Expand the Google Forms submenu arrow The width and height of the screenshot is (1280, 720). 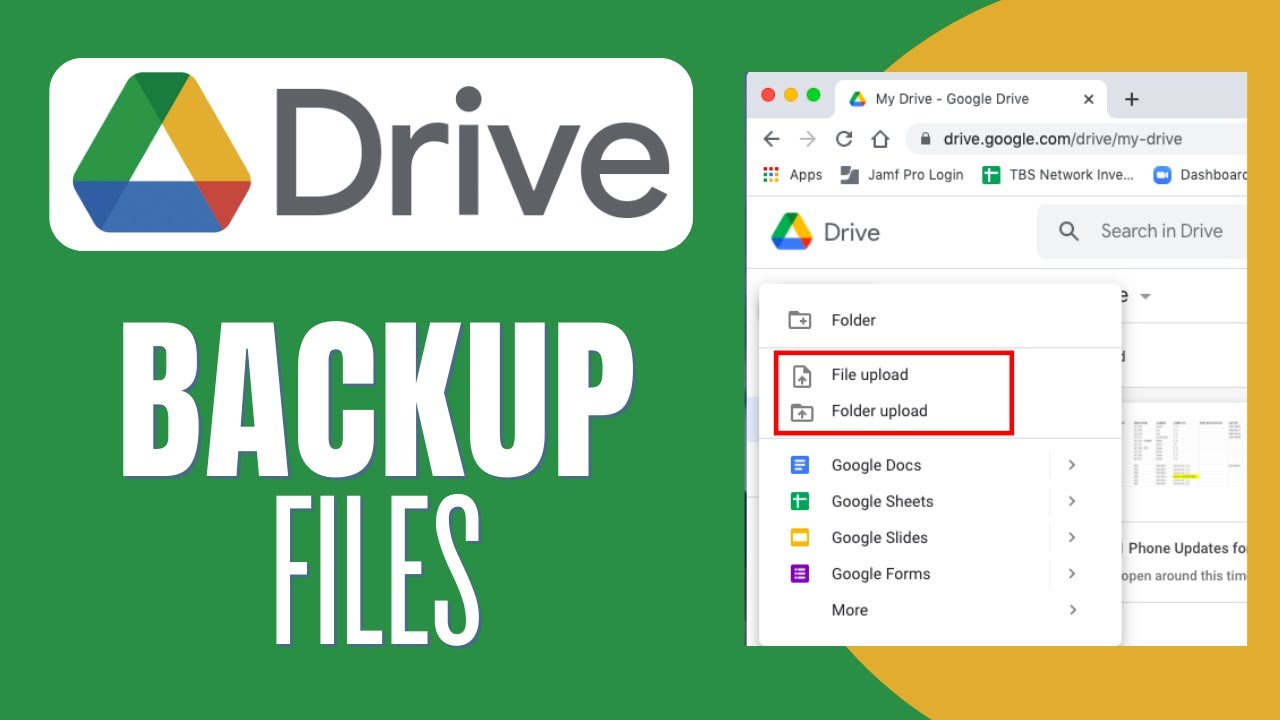(x=1071, y=574)
